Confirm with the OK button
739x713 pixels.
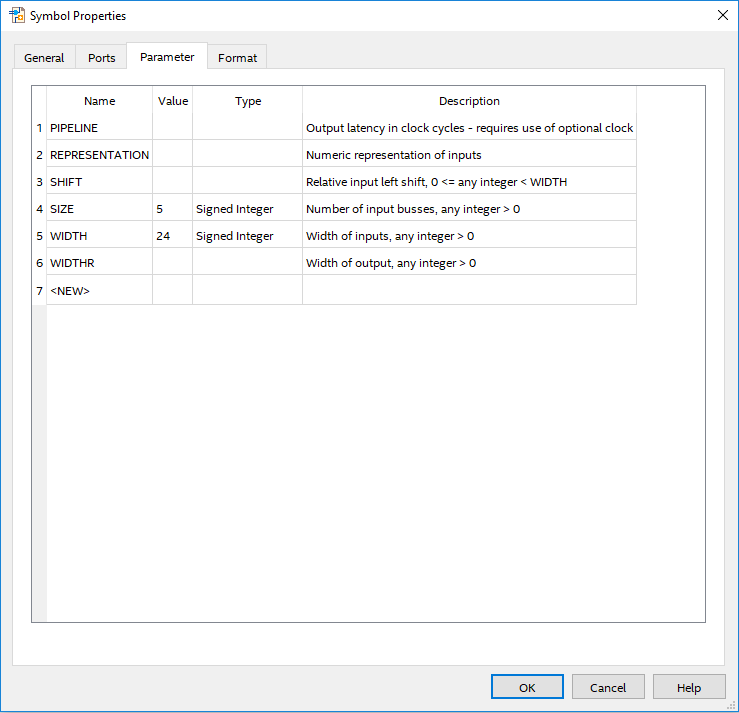pyautogui.click(x=527, y=688)
